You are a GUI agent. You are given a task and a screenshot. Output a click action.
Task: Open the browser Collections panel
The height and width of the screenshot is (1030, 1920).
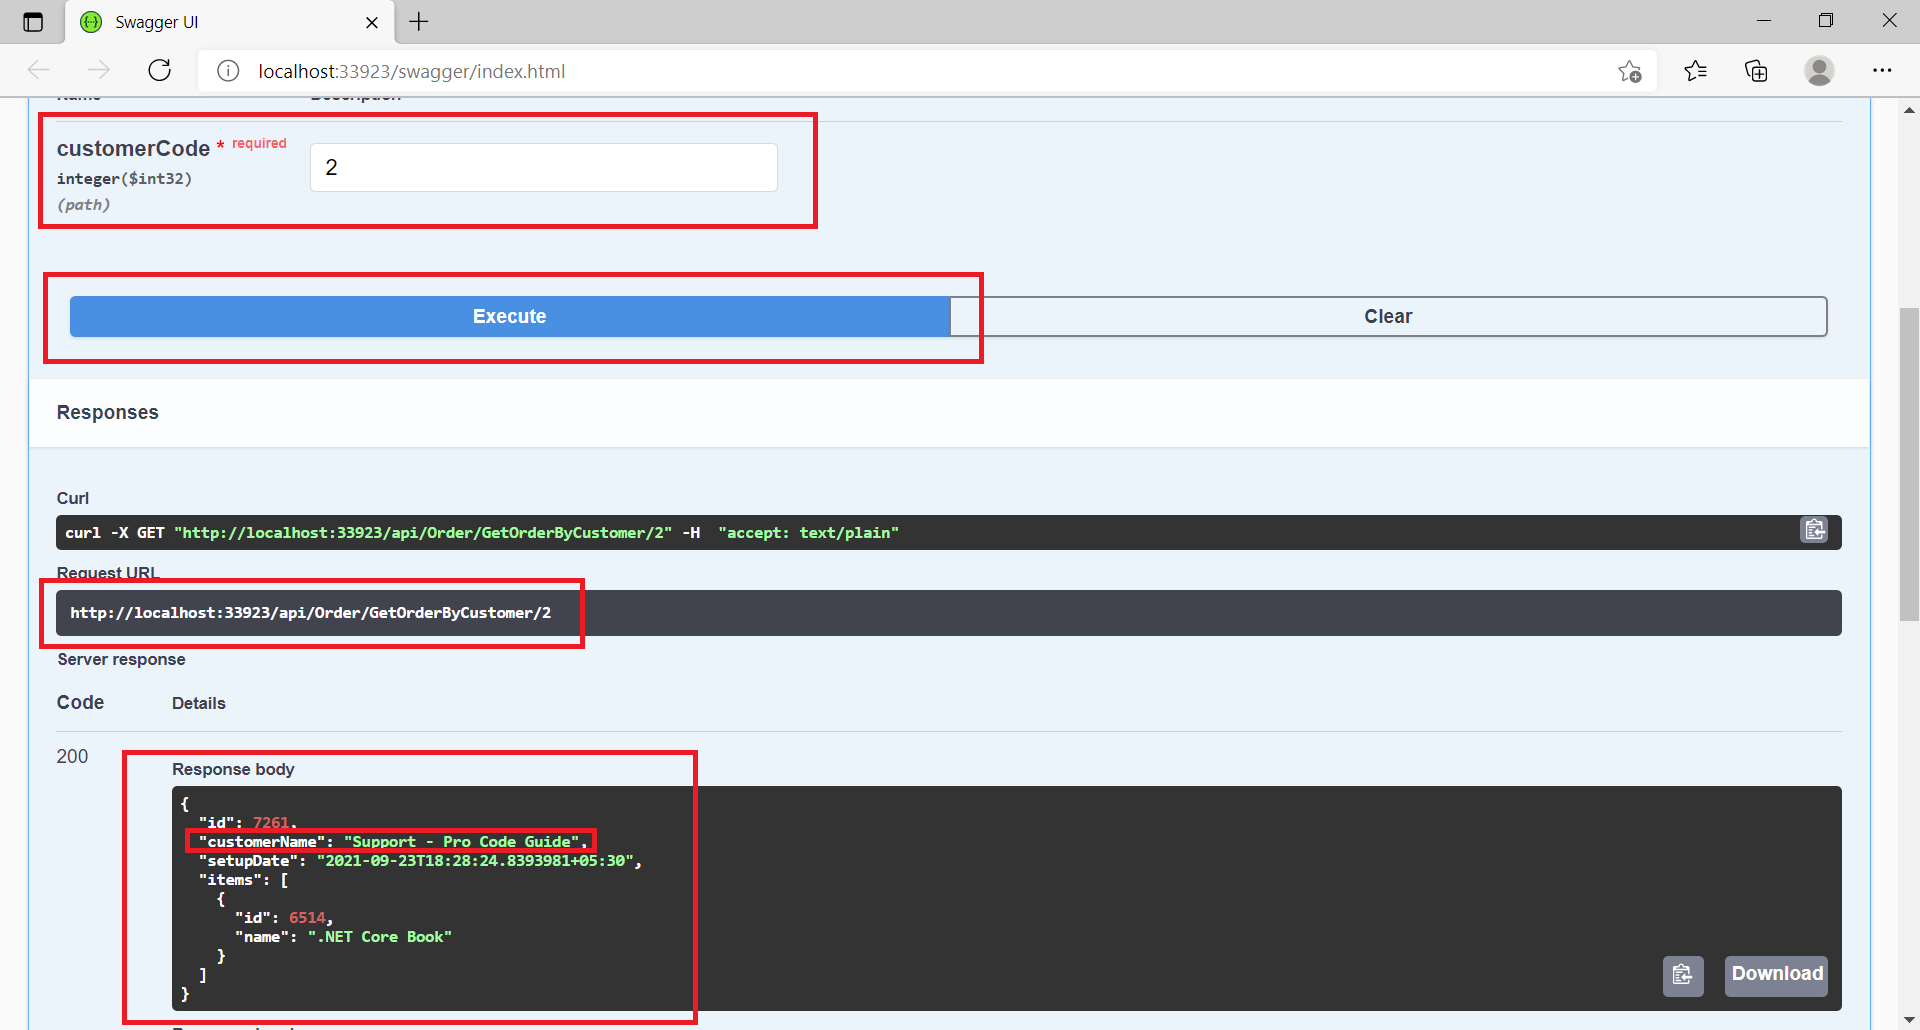1757,70
